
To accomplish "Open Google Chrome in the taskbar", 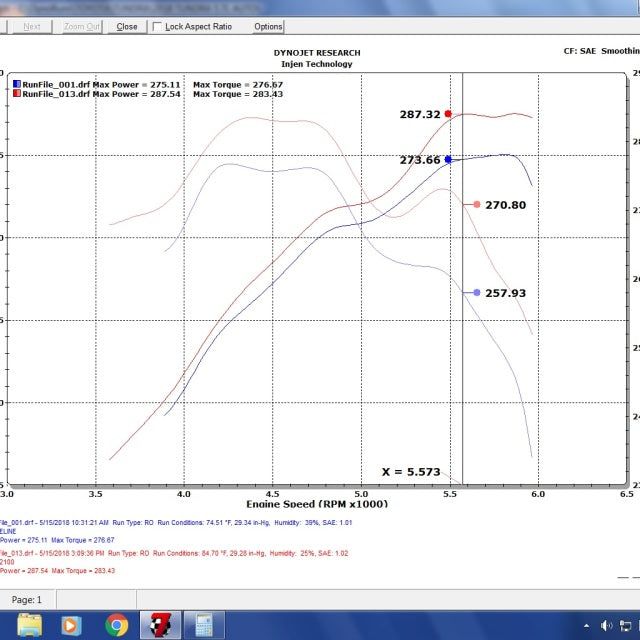I will (x=117, y=625).
